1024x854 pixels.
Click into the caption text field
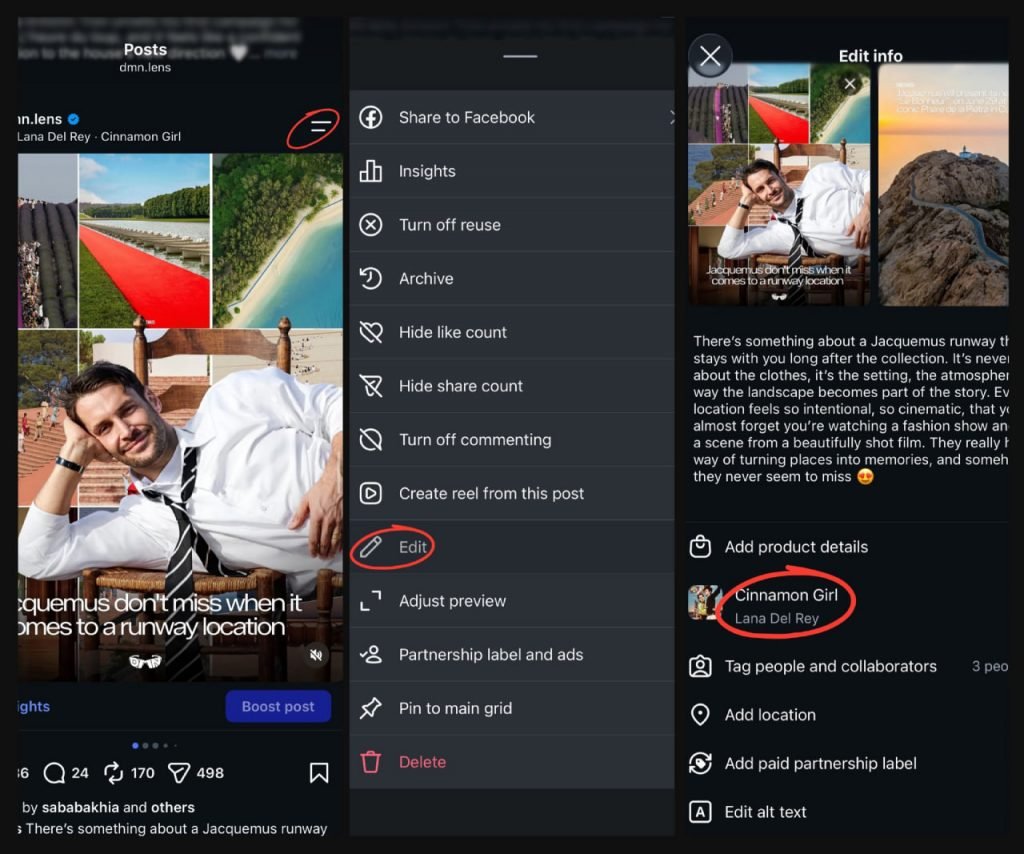850,409
